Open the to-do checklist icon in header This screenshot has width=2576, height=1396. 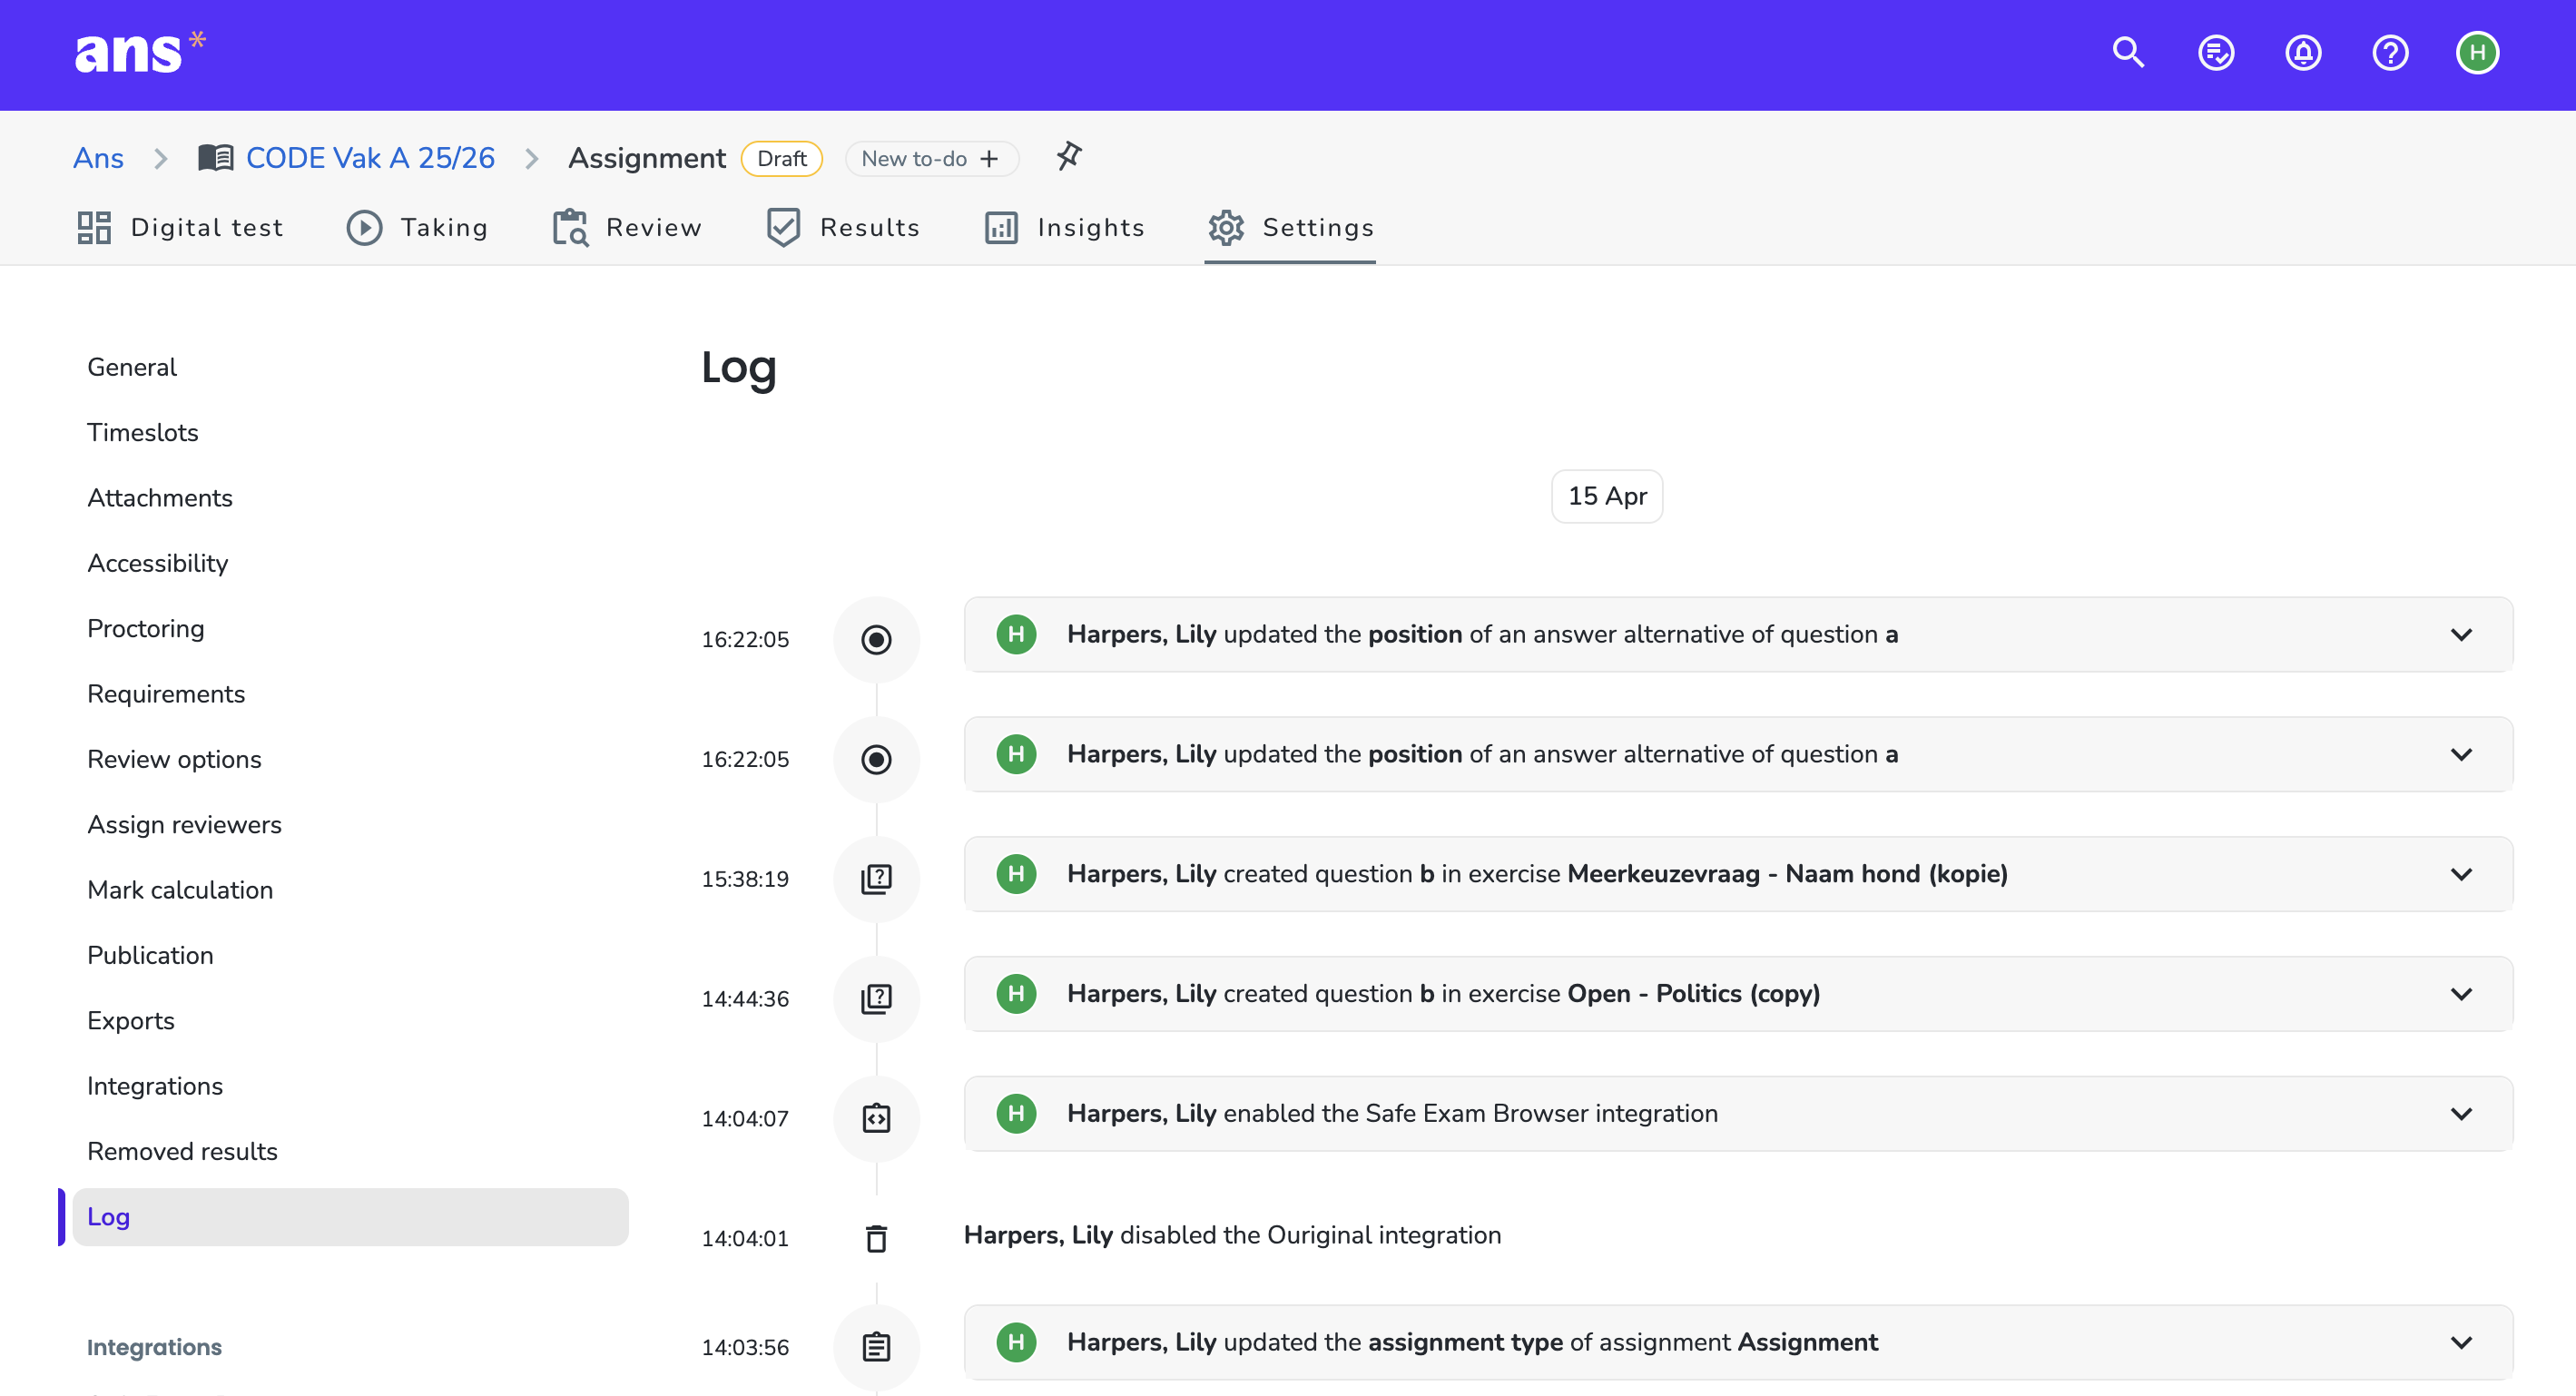[2216, 53]
